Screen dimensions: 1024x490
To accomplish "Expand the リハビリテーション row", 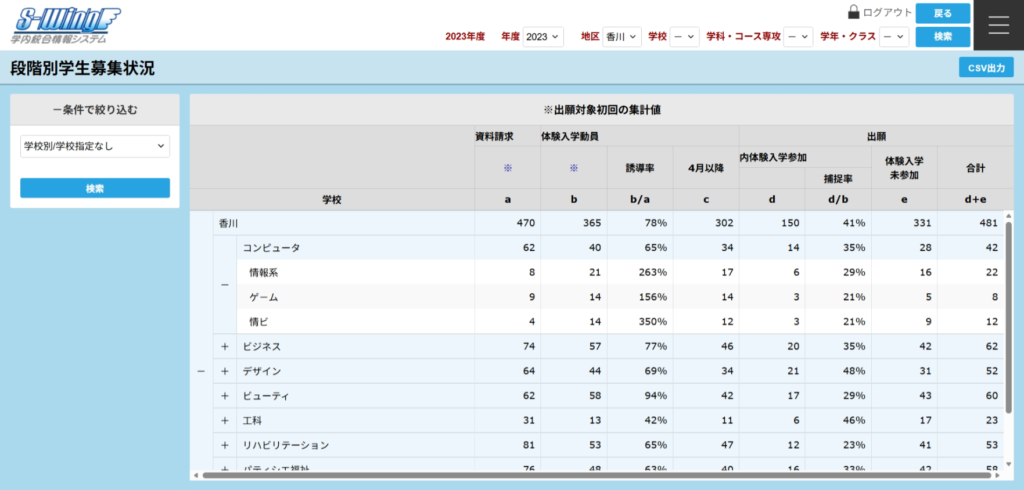I will 225,445.
